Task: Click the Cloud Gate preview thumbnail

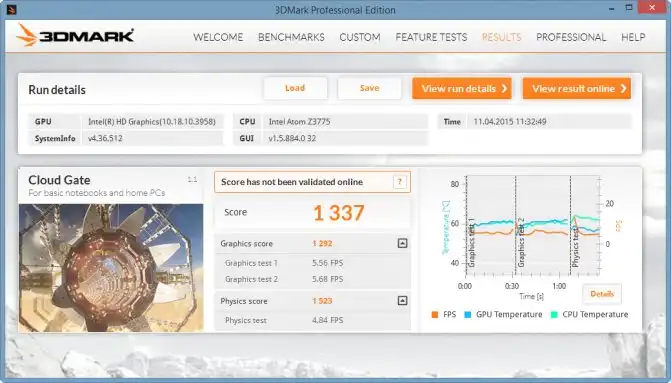Action: (x=111, y=268)
